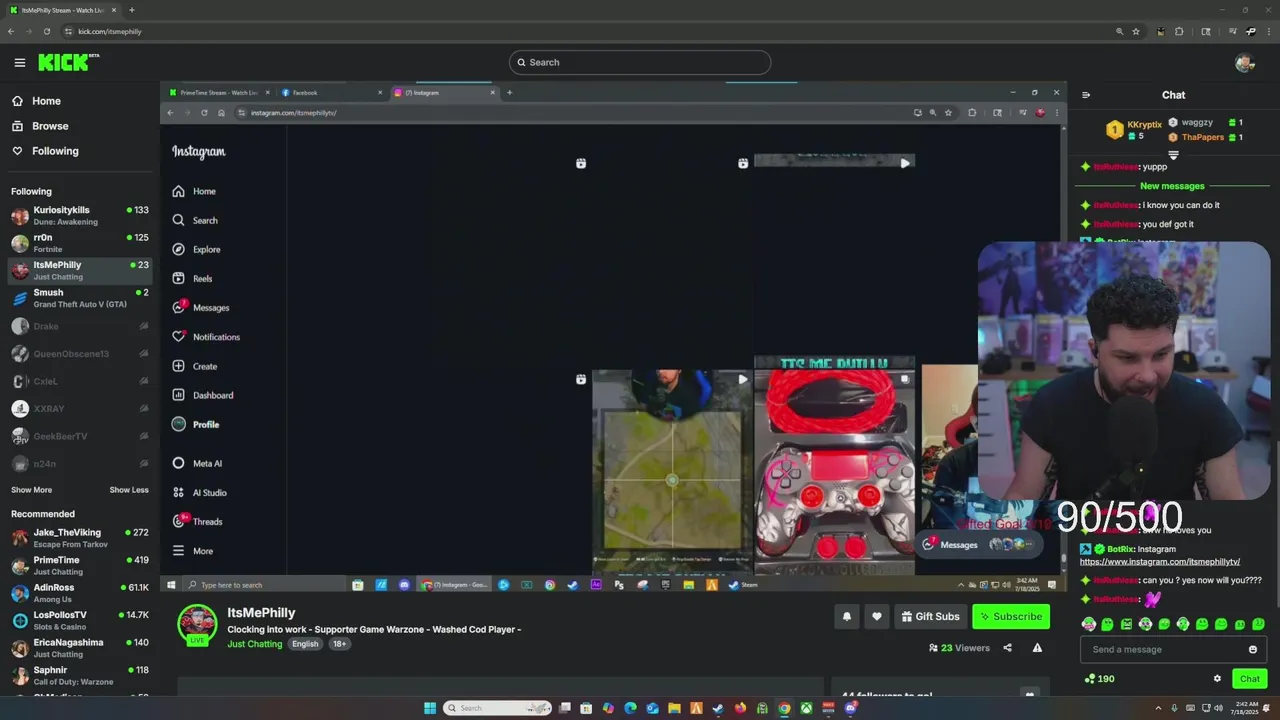Click the channel points 190 icon

pyautogui.click(x=1099, y=679)
